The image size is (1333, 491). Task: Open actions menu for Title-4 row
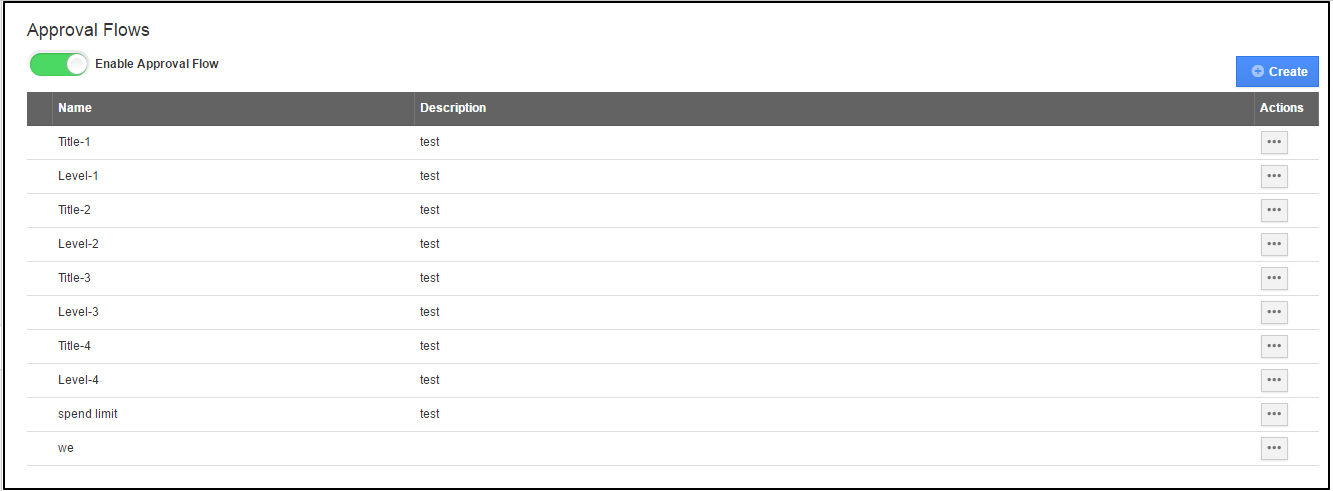(x=1273, y=346)
